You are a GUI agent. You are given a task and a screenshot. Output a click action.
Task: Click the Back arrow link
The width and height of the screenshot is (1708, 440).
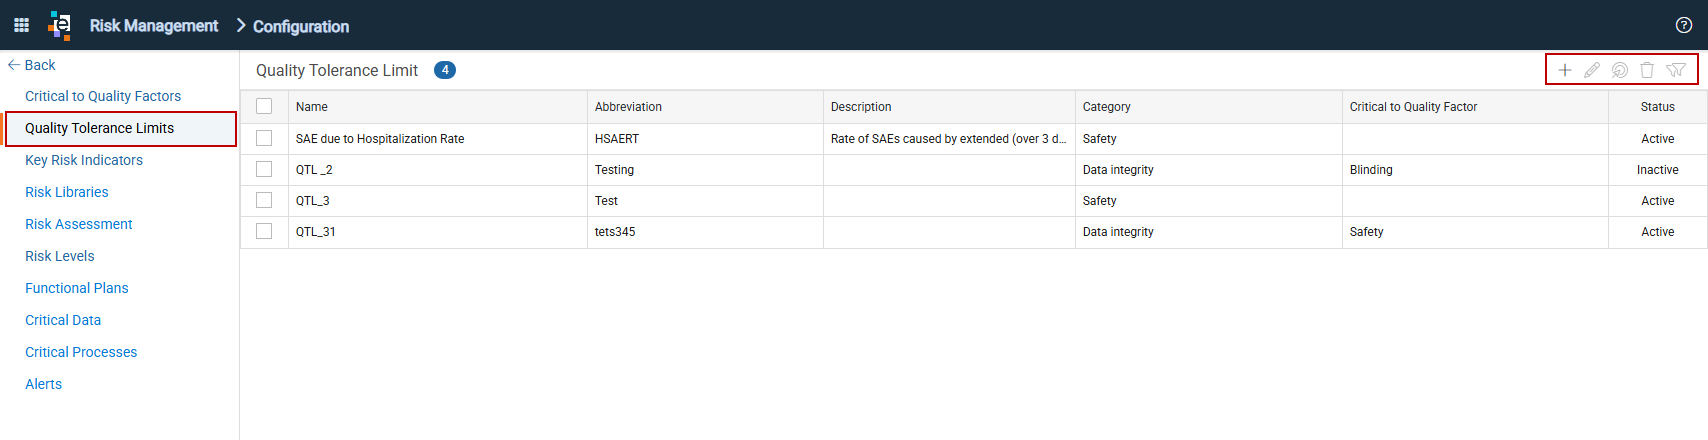click(32, 65)
